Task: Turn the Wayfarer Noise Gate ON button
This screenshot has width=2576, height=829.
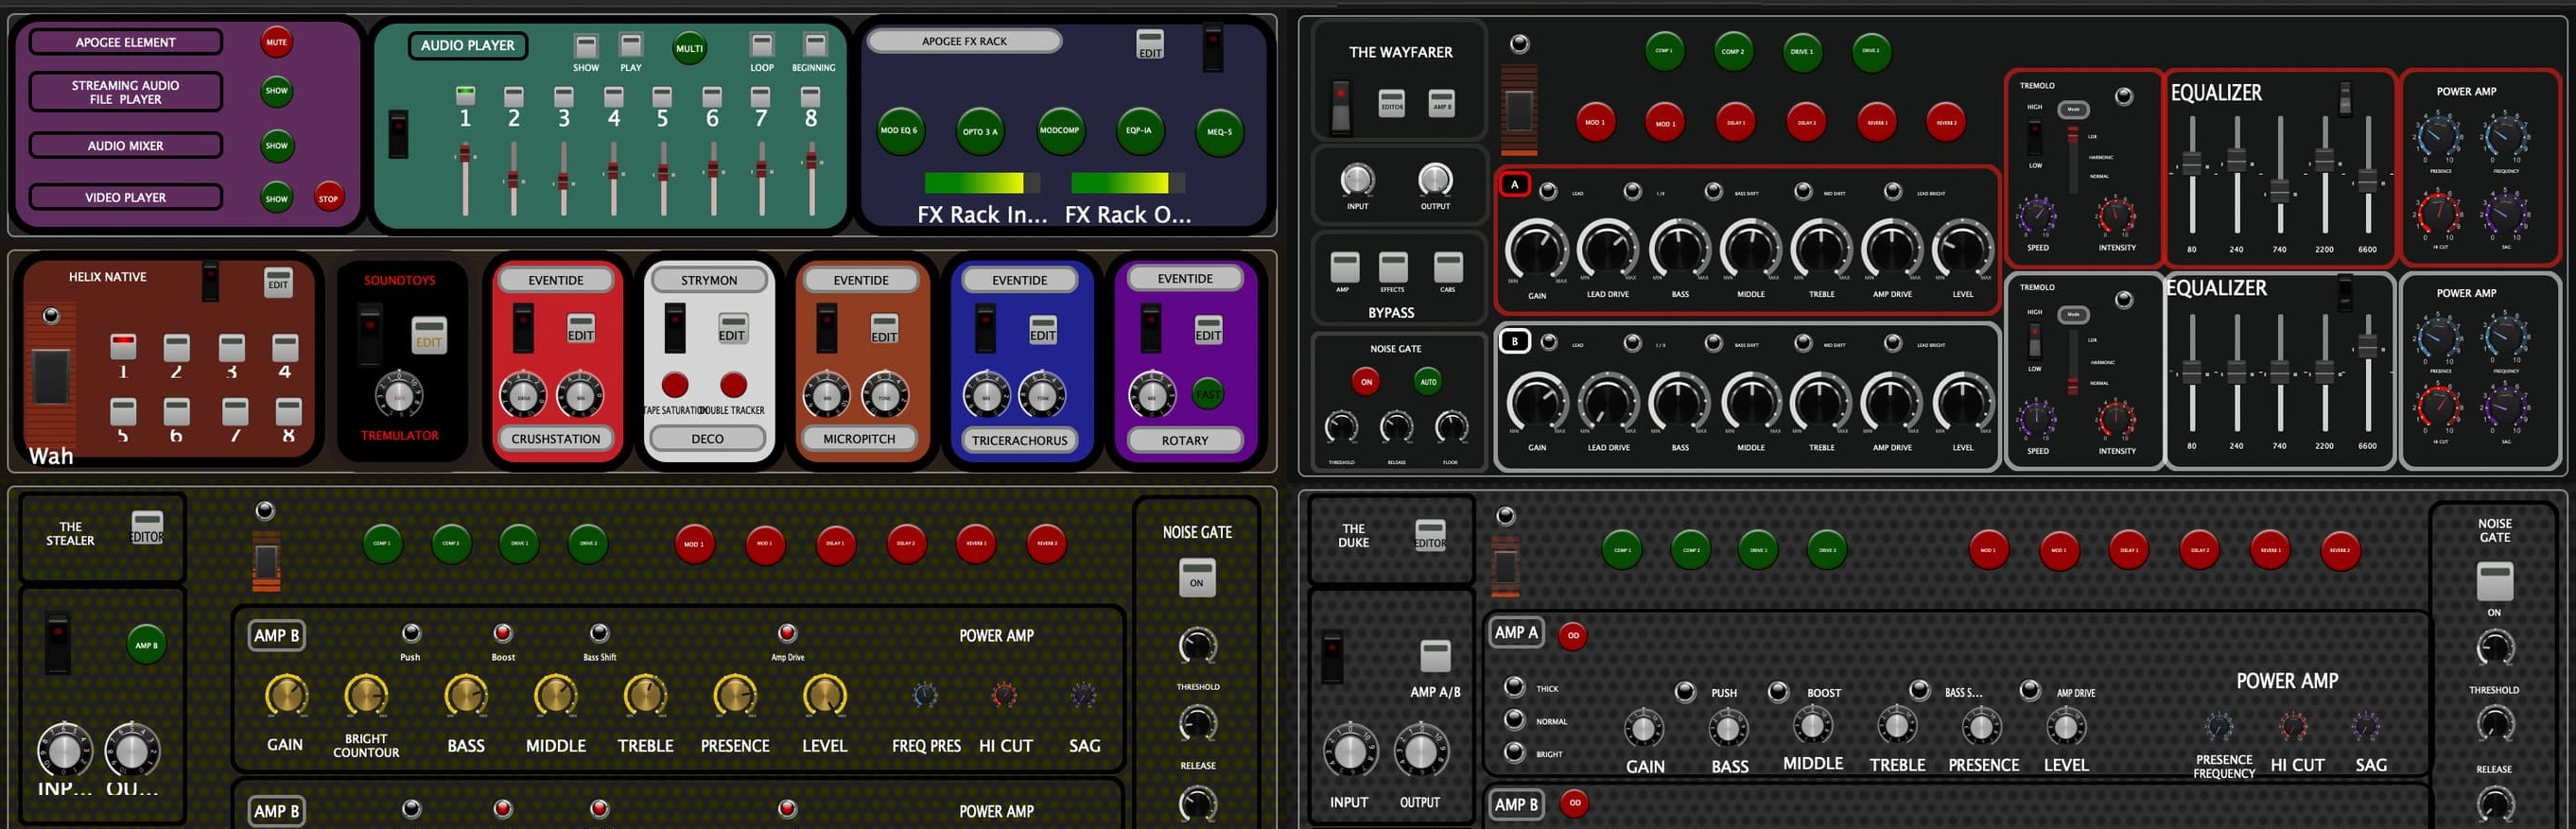Action: point(1366,381)
